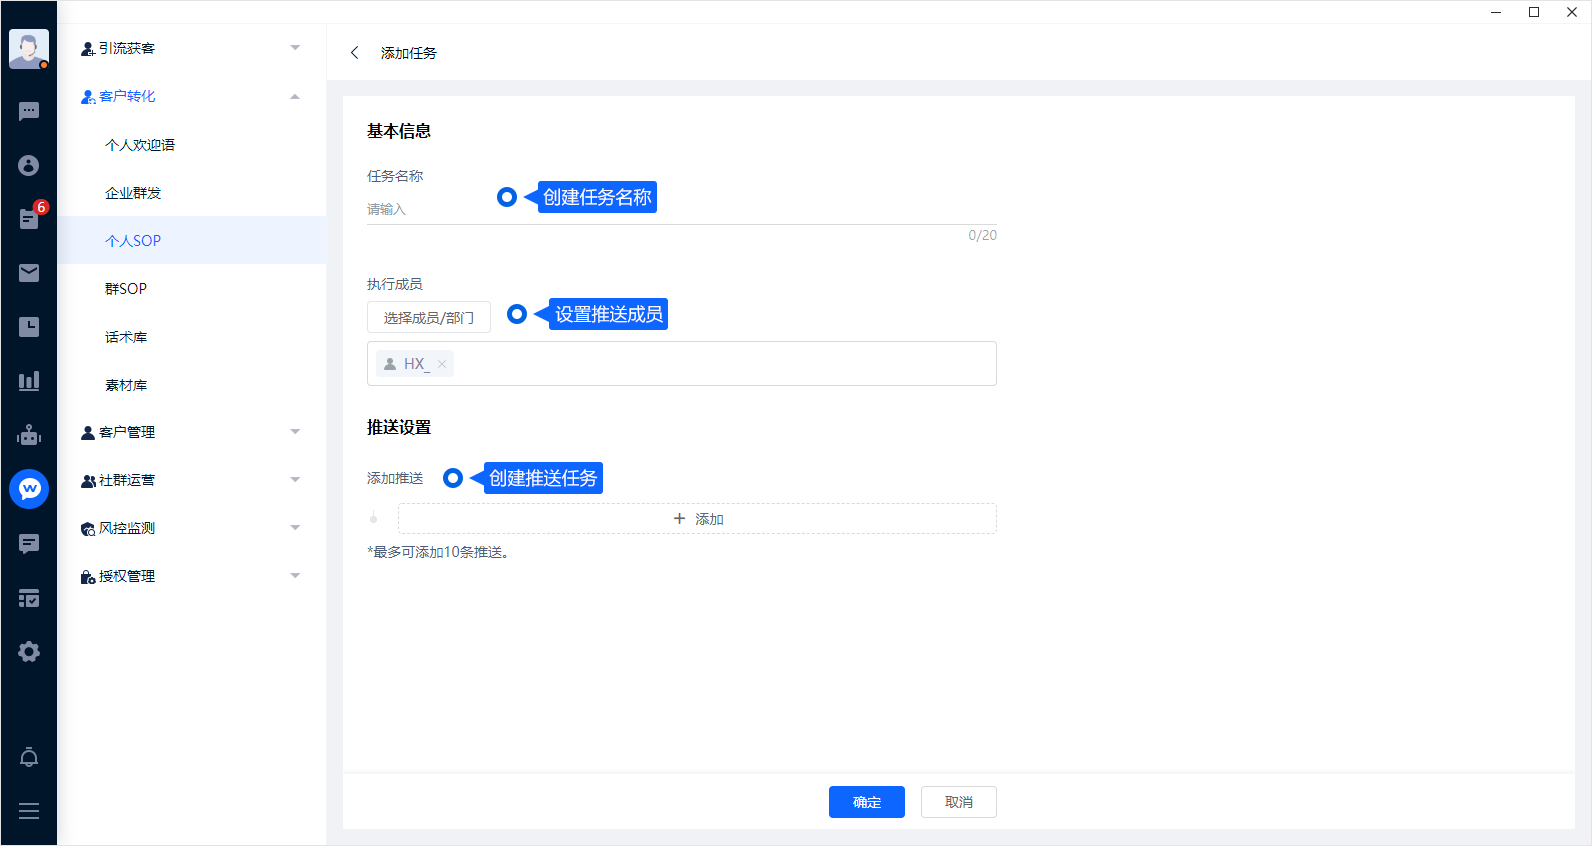1592x846 pixels.
Task: Select 群SOP in the side menu
Action: [x=126, y=289]
